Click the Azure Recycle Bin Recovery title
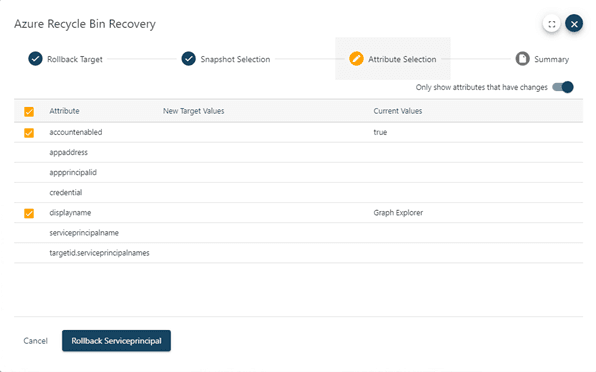Screen dimensions: 596x372 85,24
